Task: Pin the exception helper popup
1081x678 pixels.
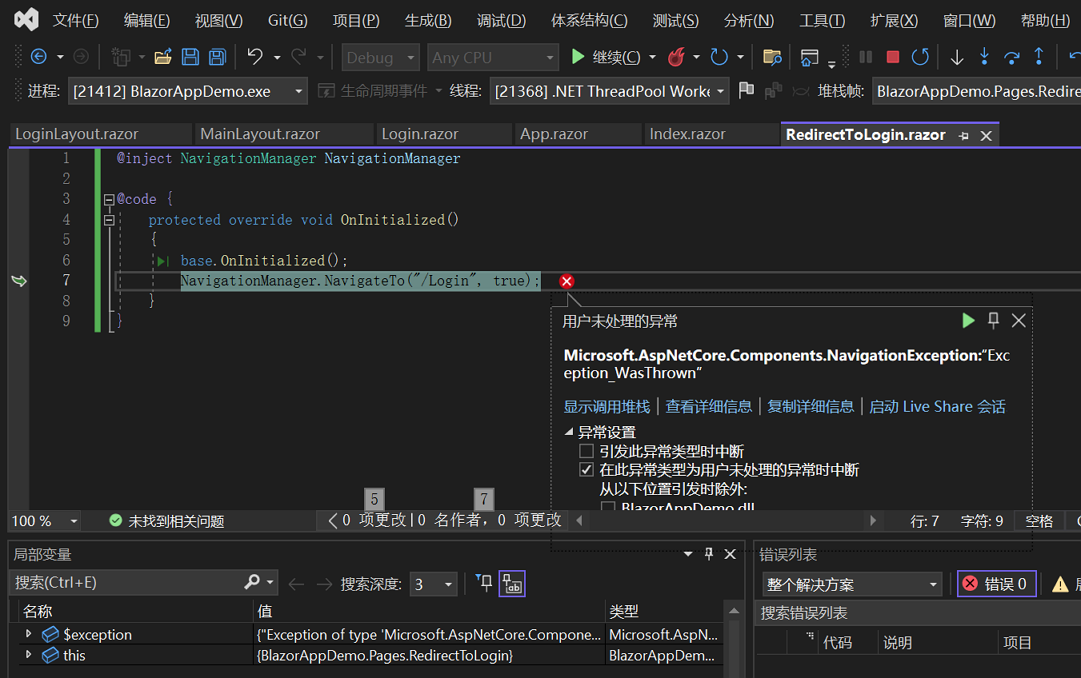Action: click(992, 320)
